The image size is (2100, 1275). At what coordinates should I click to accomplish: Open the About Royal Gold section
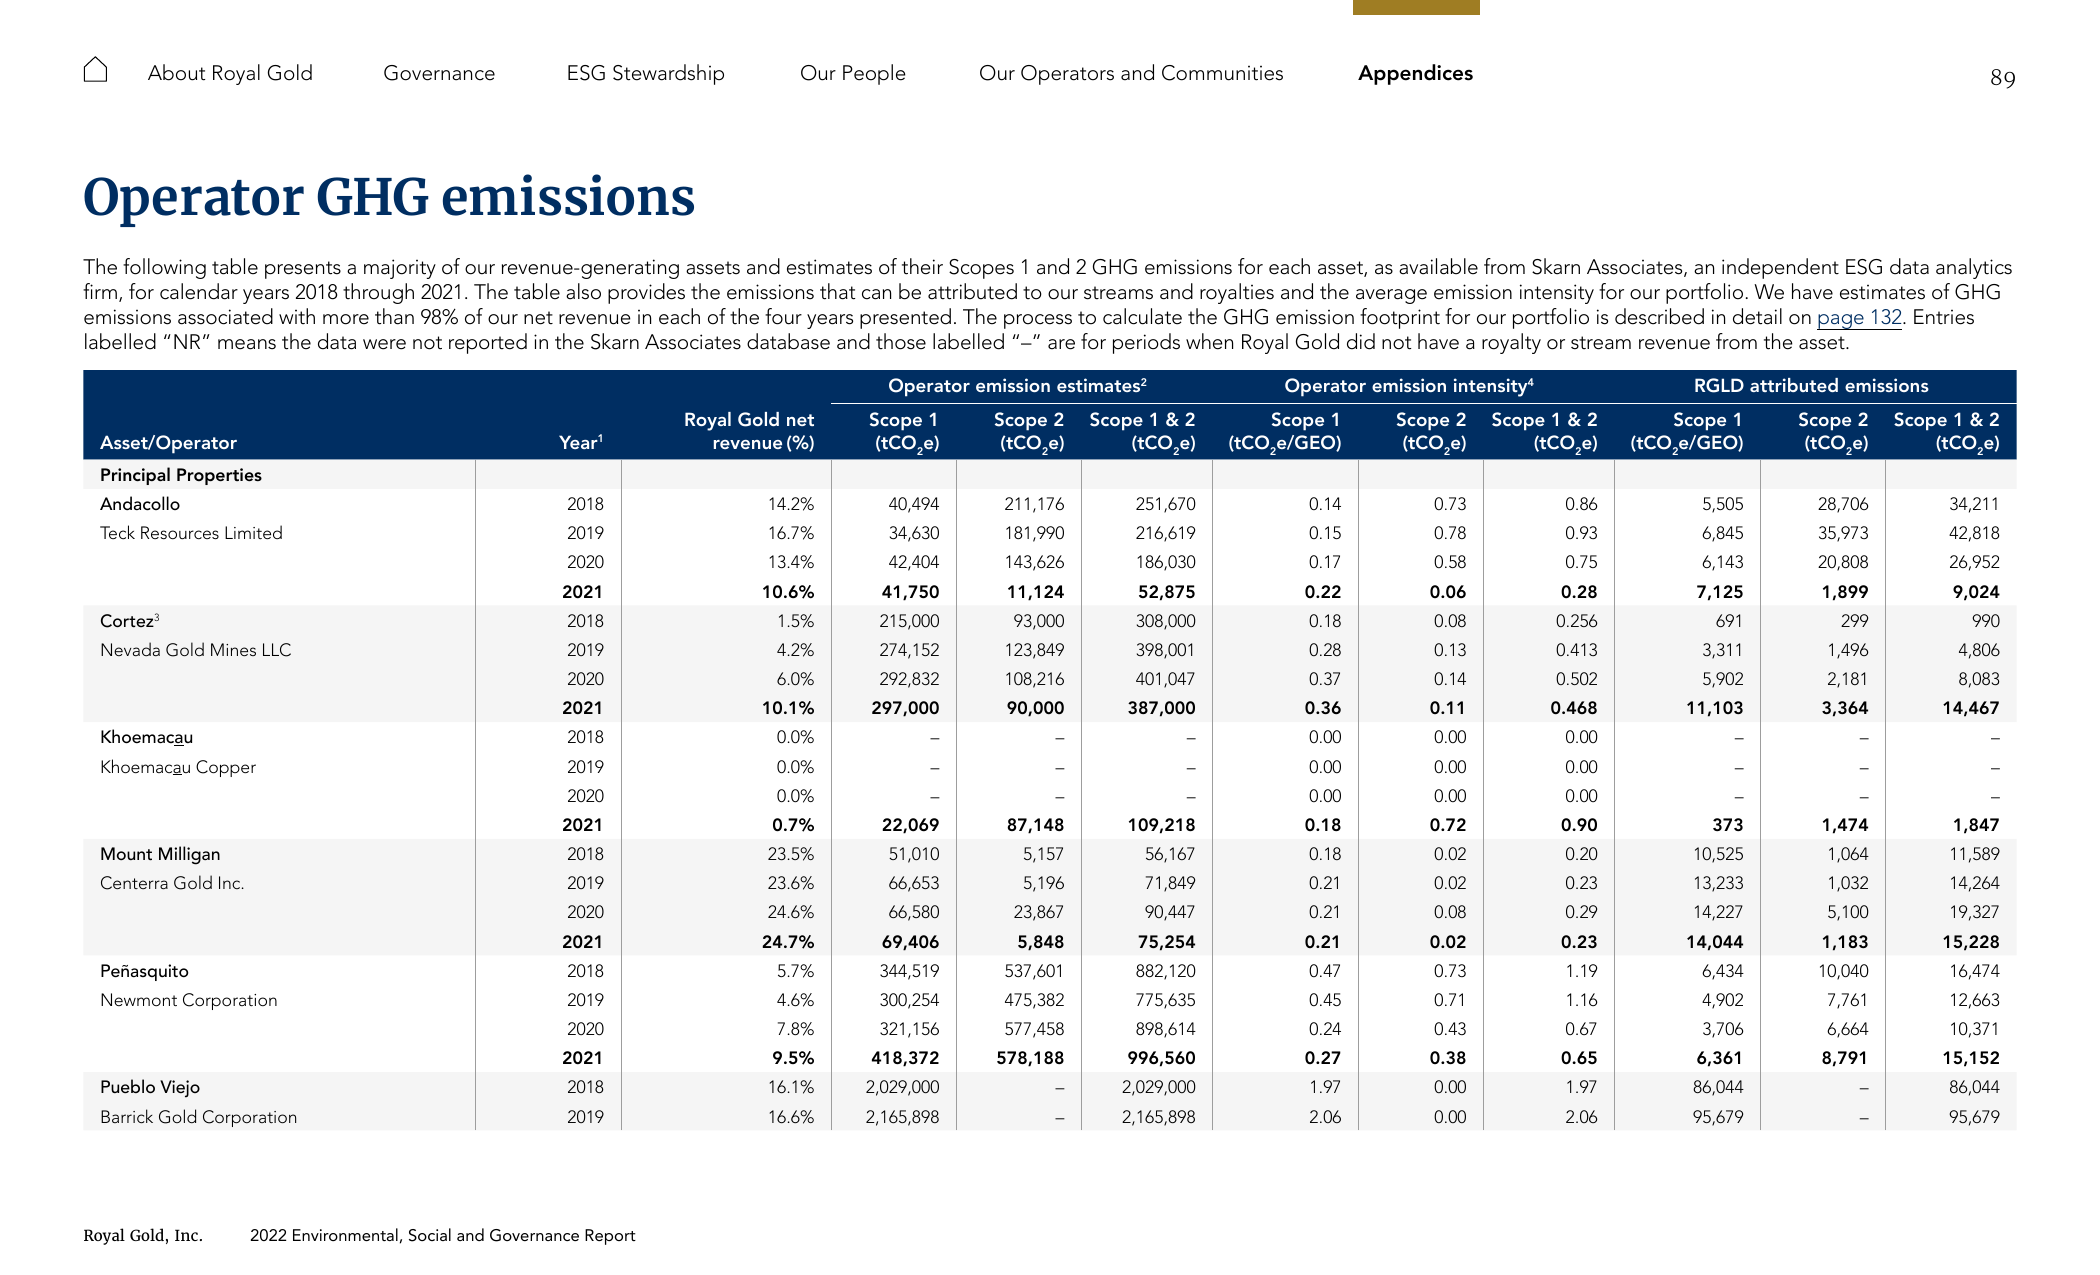click(230, 73)
